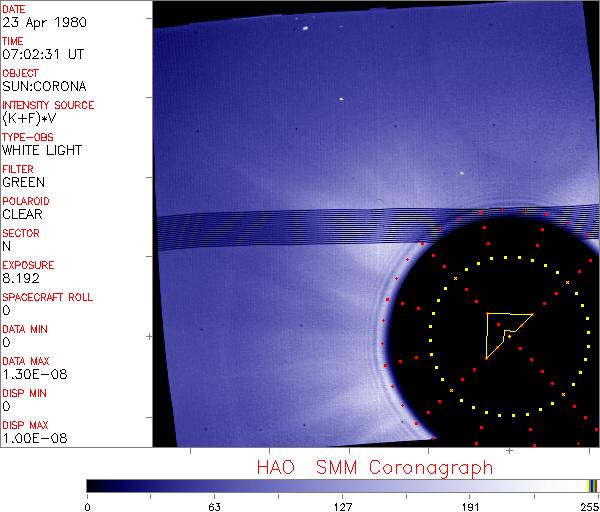Click the filter value "GREEN"
The image size is (600, 512).
coord(23,183)
